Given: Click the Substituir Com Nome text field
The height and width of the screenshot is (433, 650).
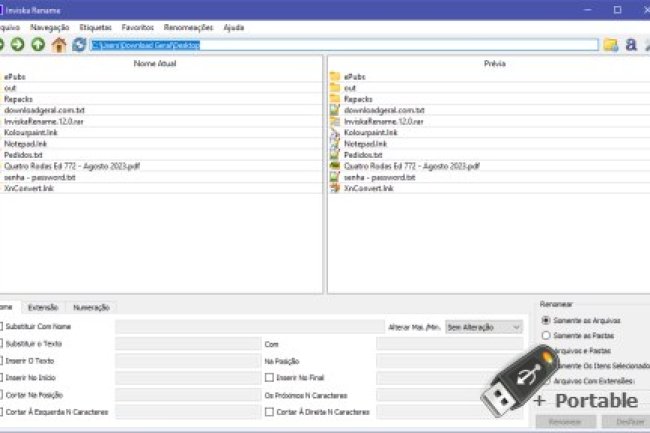Looking at the screenshot, I should click(250, 327).
